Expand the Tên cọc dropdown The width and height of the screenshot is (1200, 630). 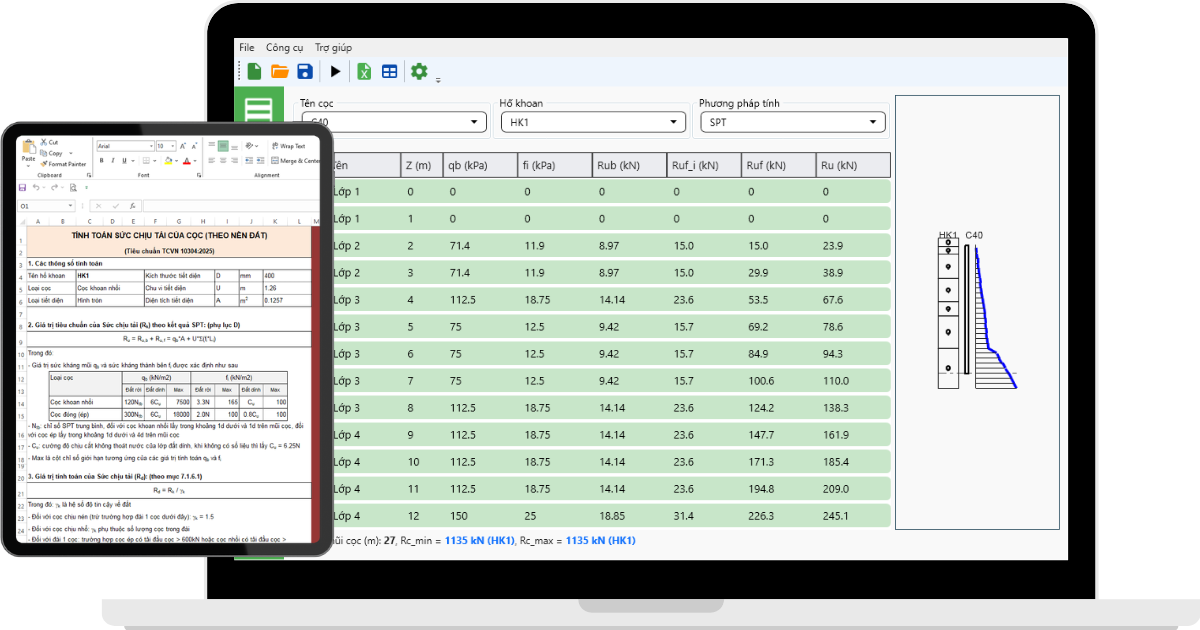394,122
